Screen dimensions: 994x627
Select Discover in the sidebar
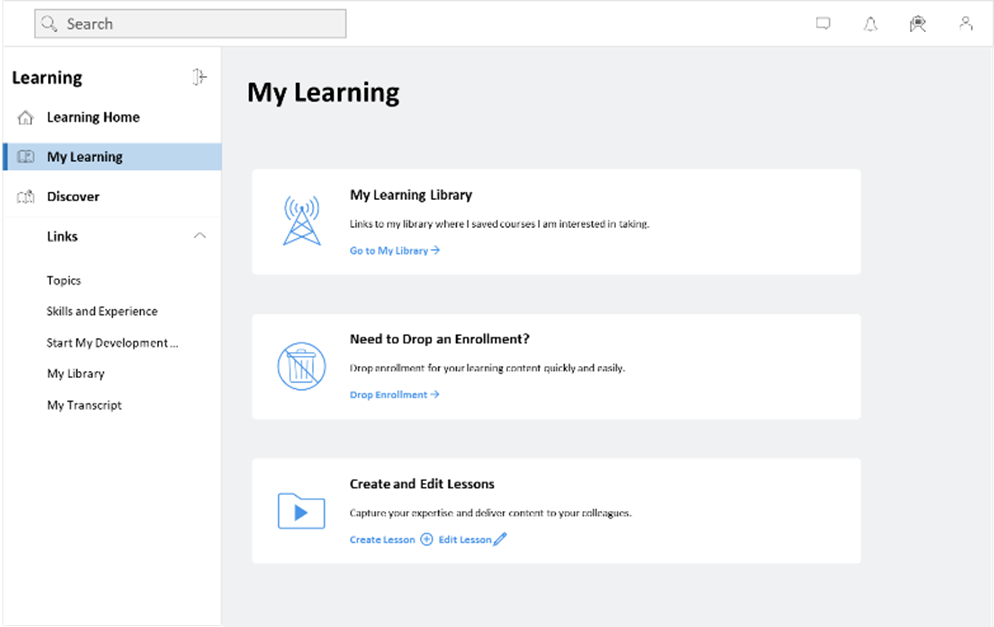click(x=73, y=197)
